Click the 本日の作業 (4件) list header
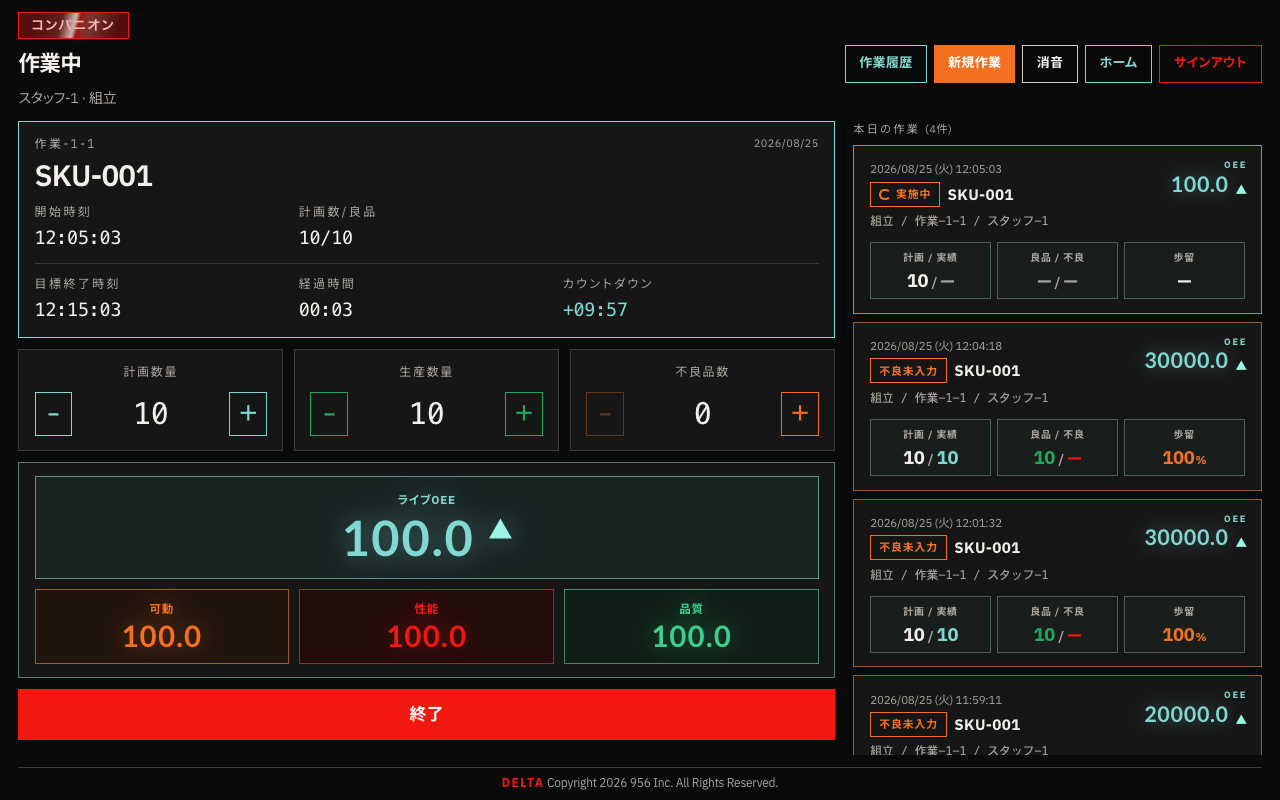This screenshot has height=800, width=1280. point(903,129)
